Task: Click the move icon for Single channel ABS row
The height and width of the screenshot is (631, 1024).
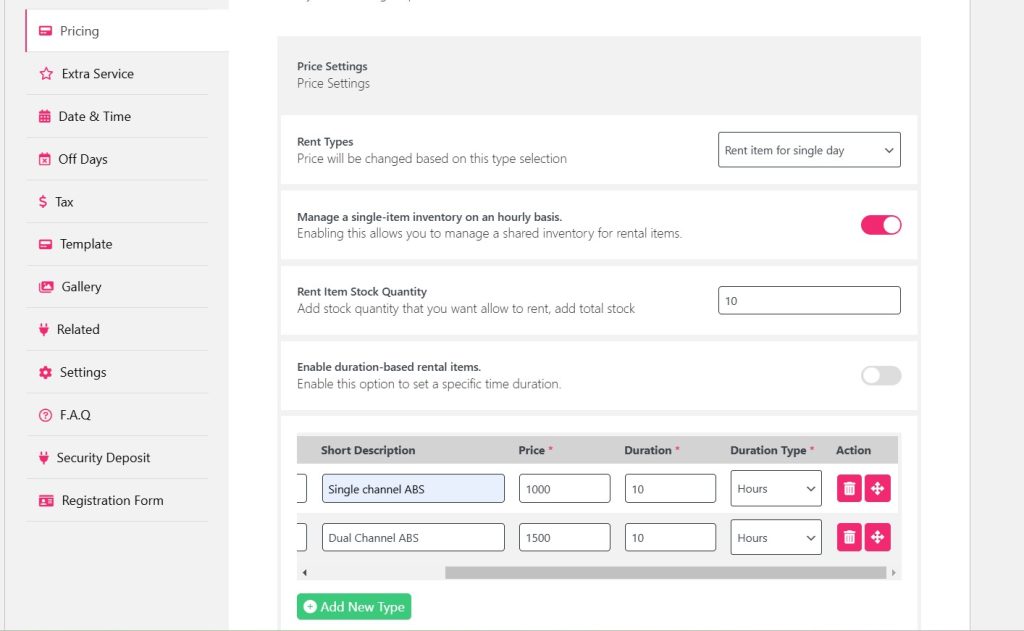Action: click(877, 488)
